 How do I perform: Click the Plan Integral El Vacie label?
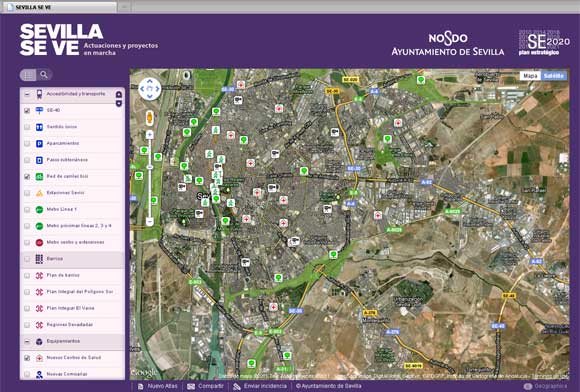pos(70,308)
